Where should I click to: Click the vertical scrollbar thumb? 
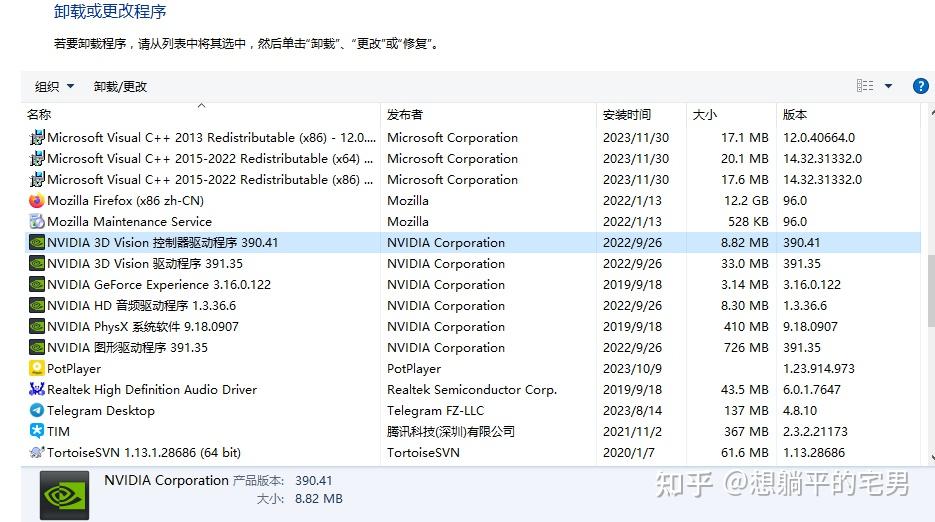931,291
